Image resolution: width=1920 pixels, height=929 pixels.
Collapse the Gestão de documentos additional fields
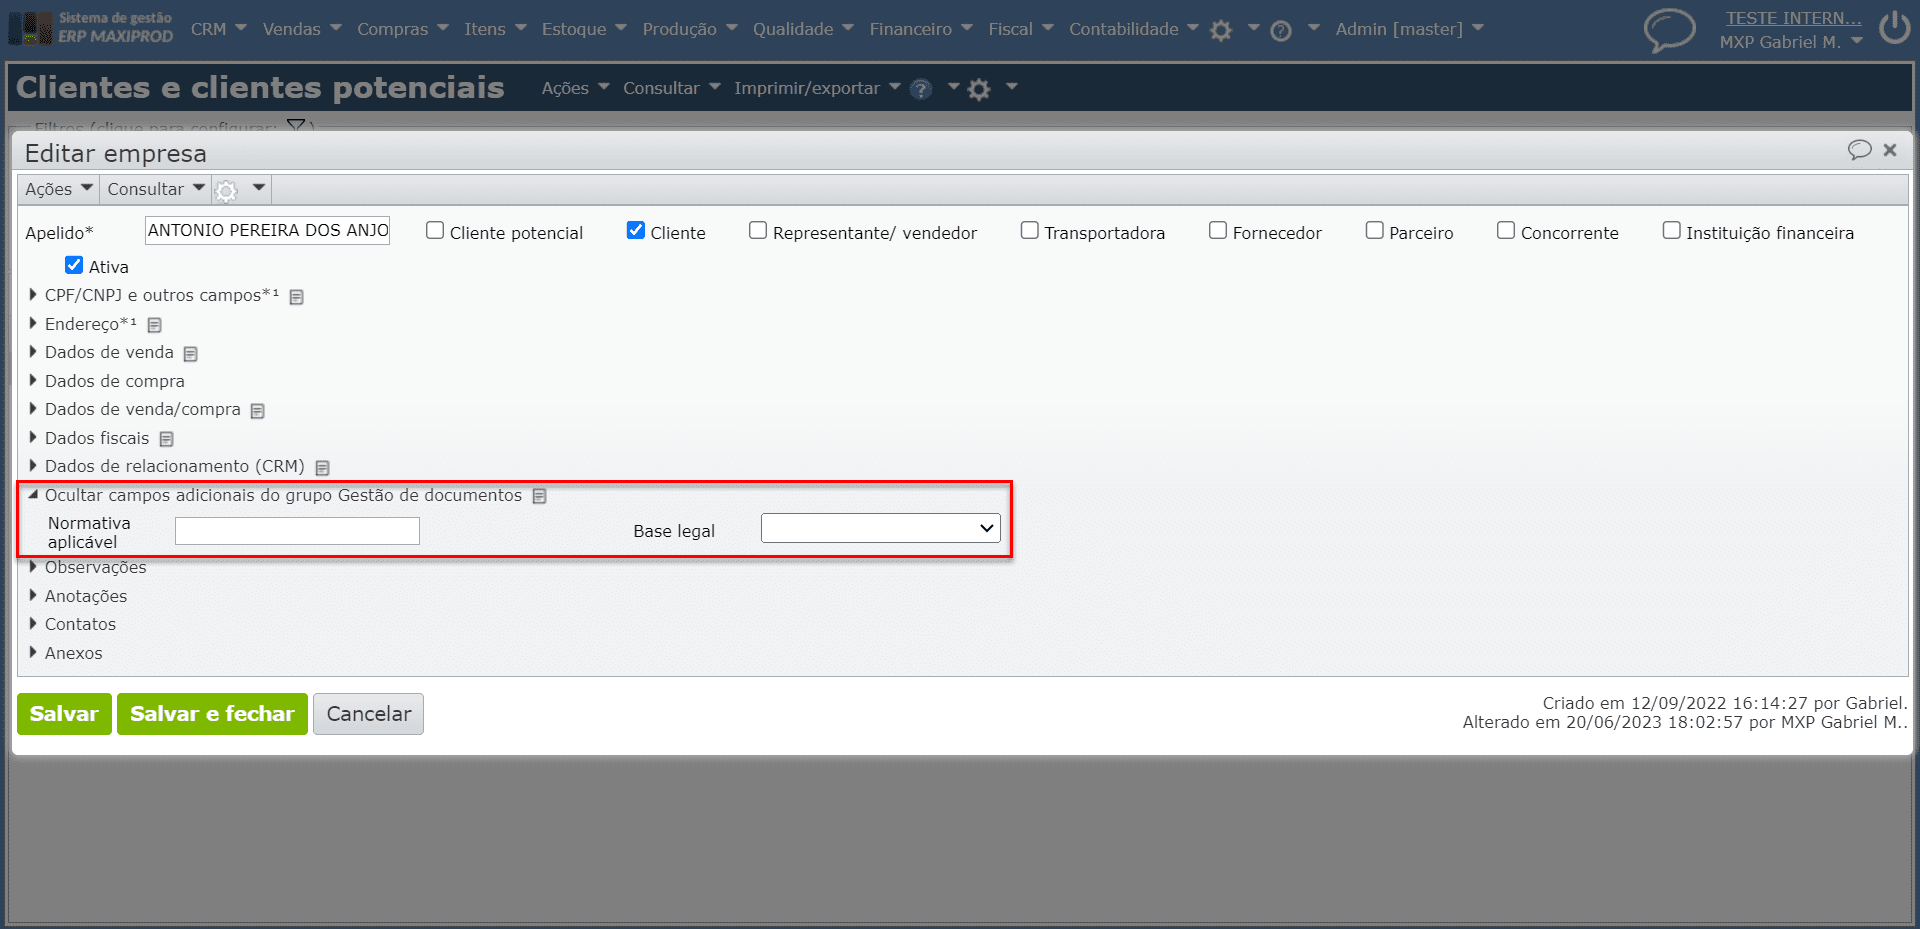tap(275, 495)
